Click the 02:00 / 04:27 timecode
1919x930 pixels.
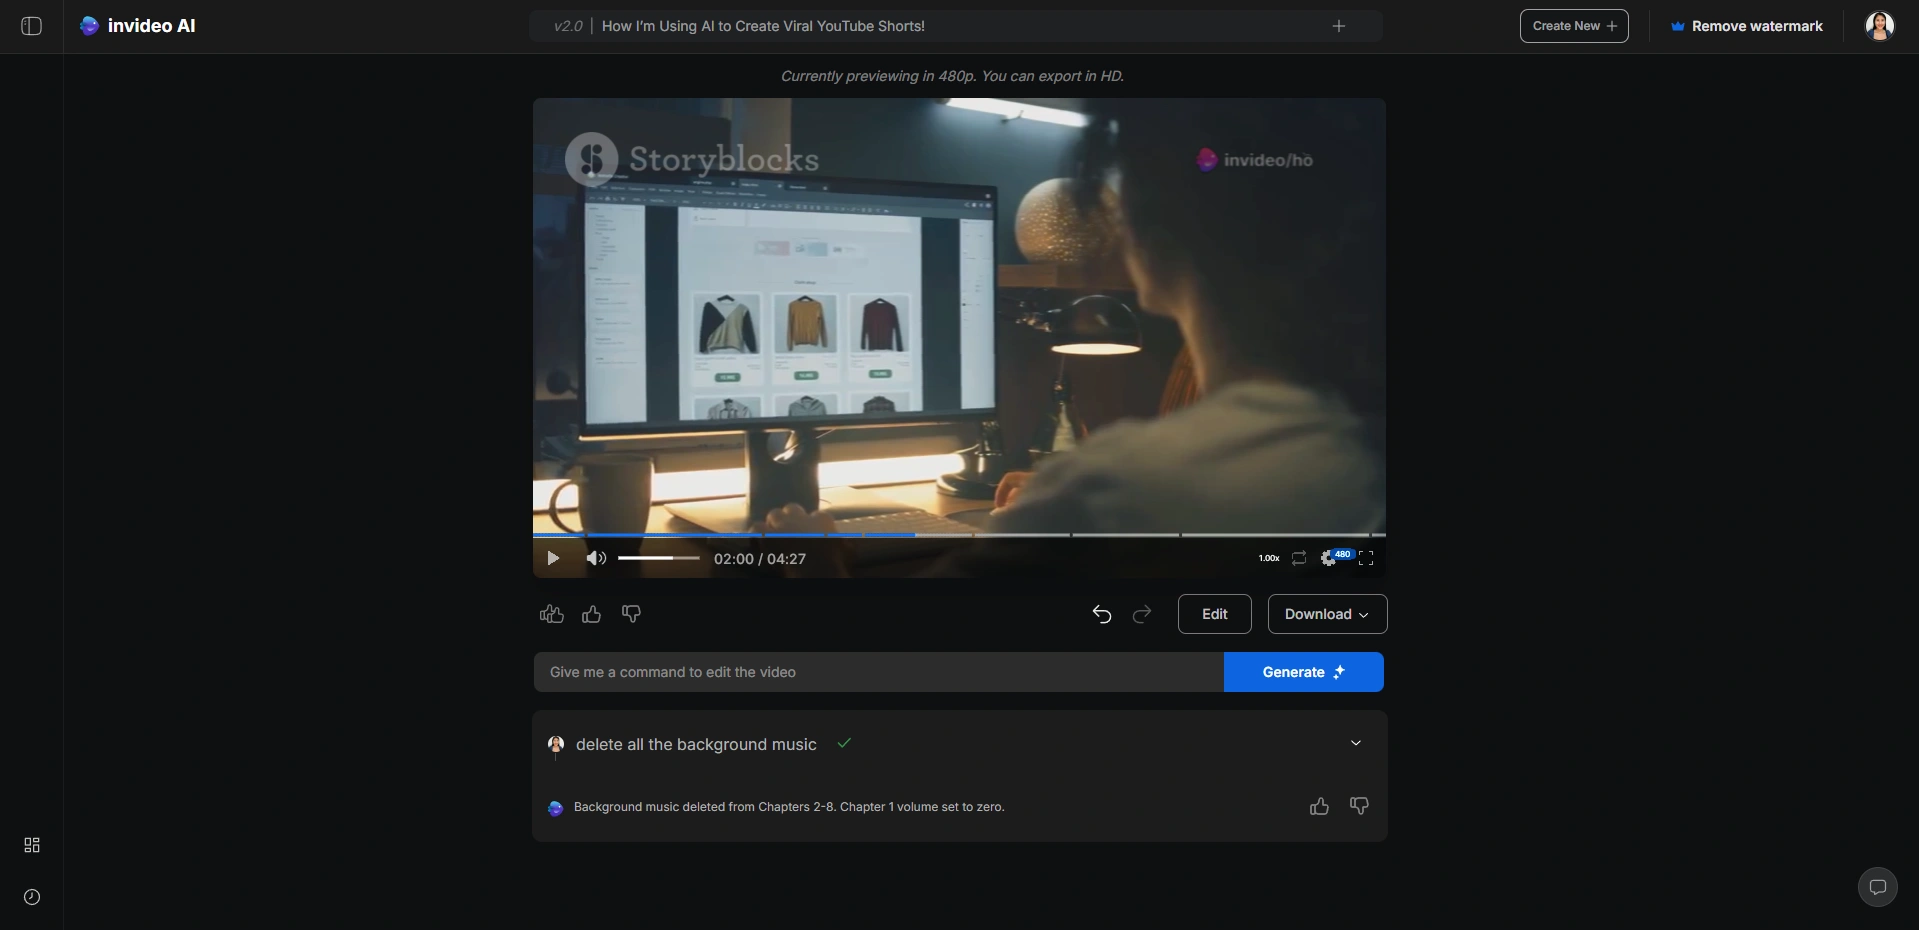pyautogui.click(x=760, y=559)
